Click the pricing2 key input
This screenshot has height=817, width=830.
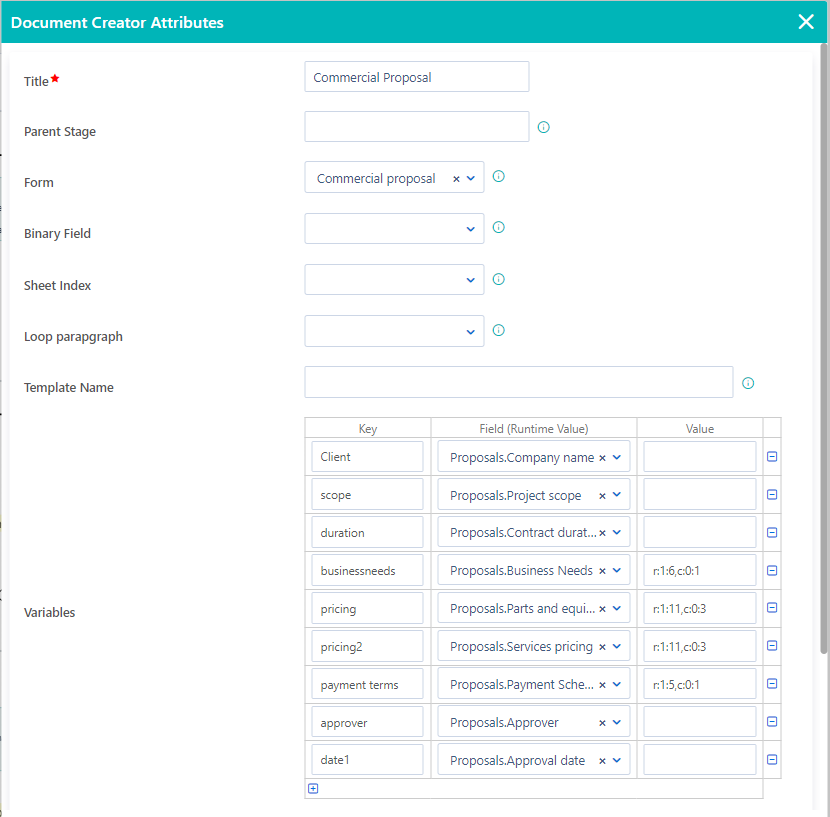click(x=367, y=646)
